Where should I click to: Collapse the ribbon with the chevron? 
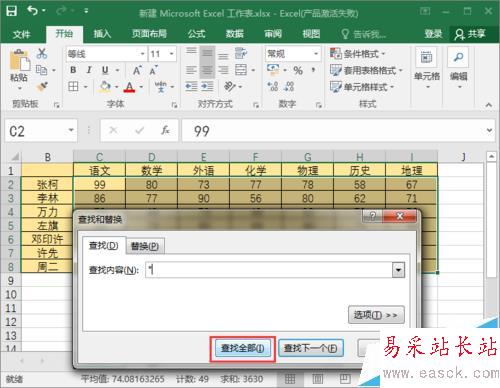click(489, 105)
